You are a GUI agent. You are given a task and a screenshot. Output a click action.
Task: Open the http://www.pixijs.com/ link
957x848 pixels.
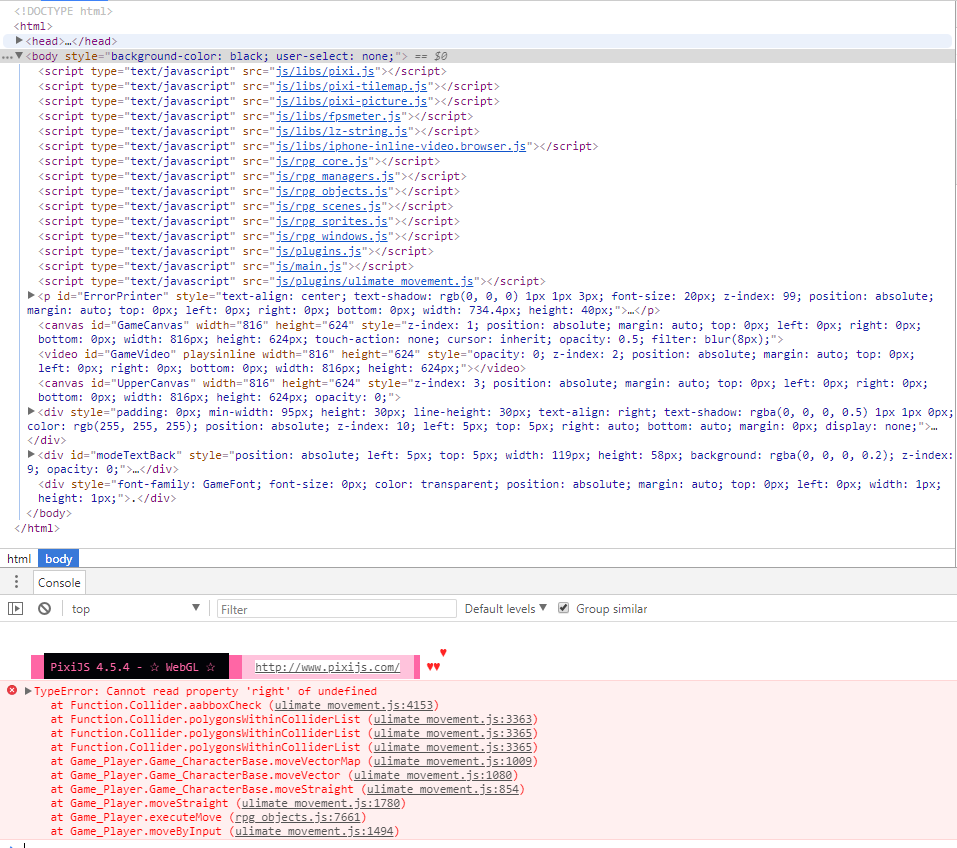click(328, 667)
